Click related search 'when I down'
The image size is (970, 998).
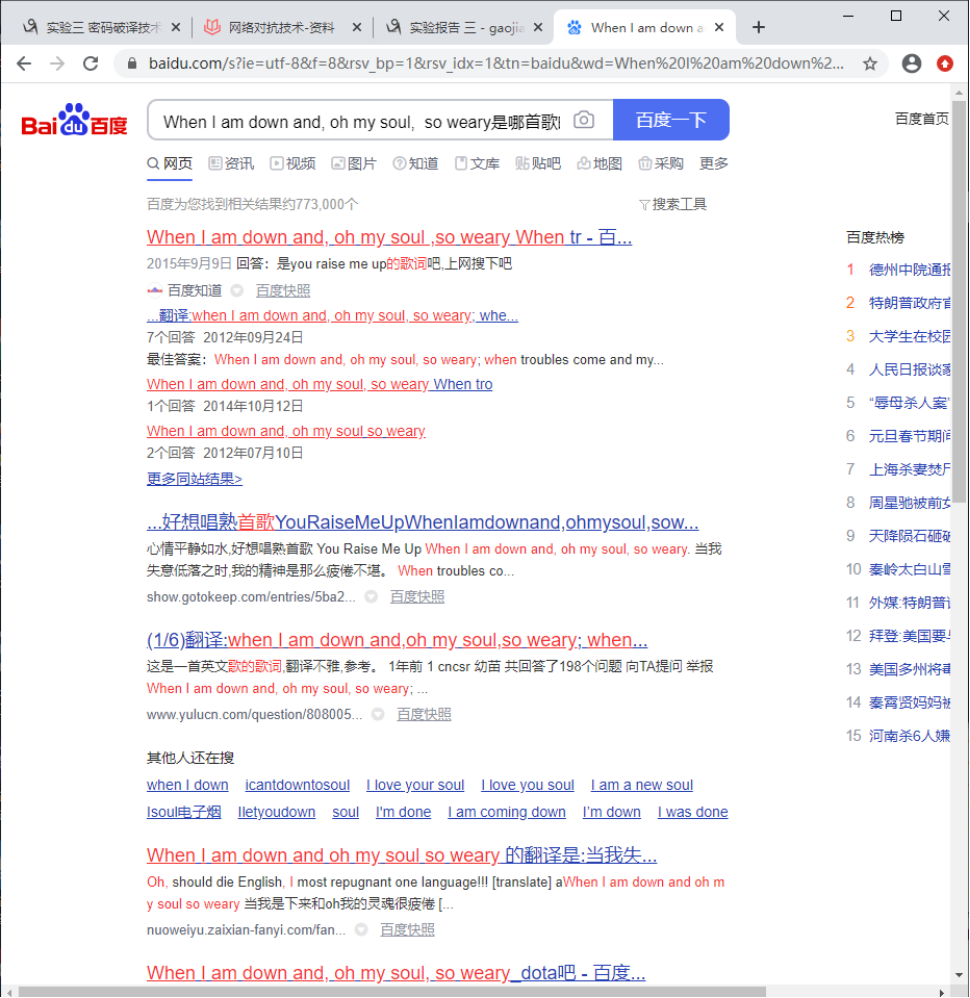[x=188, y=785]
